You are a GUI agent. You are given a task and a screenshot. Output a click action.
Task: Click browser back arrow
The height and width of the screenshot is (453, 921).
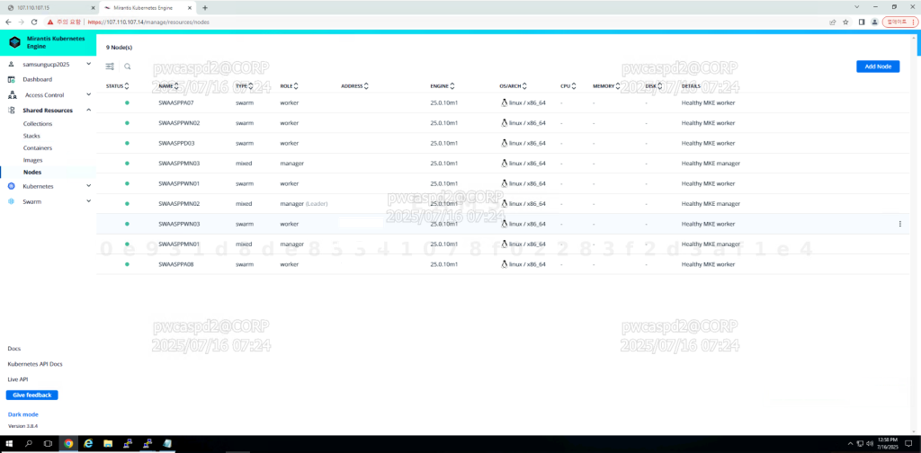point(8,22)
